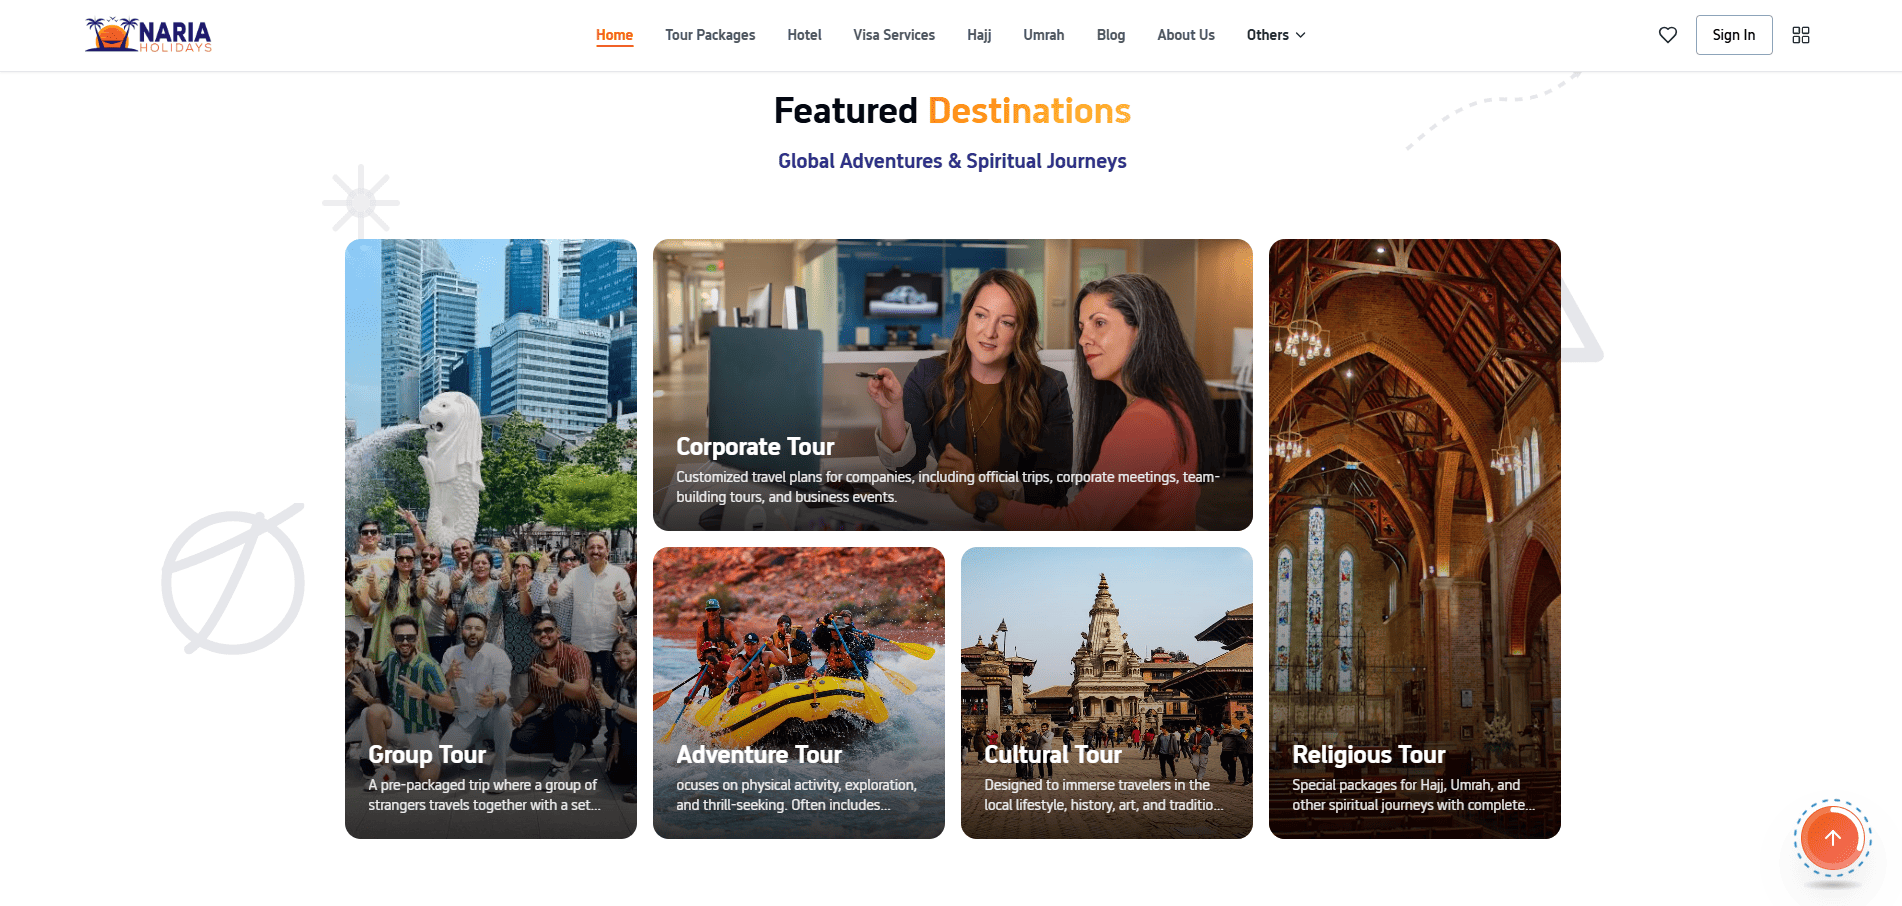Viewport: 1902px width, 906px height.
Task: Go to the Home menu item
Action: [x=614, y=35]
